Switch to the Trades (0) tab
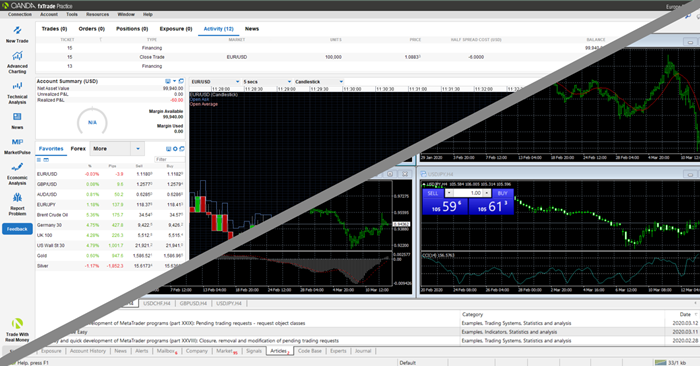Screen dimensions: 700x366 click(x=54, y=29)
